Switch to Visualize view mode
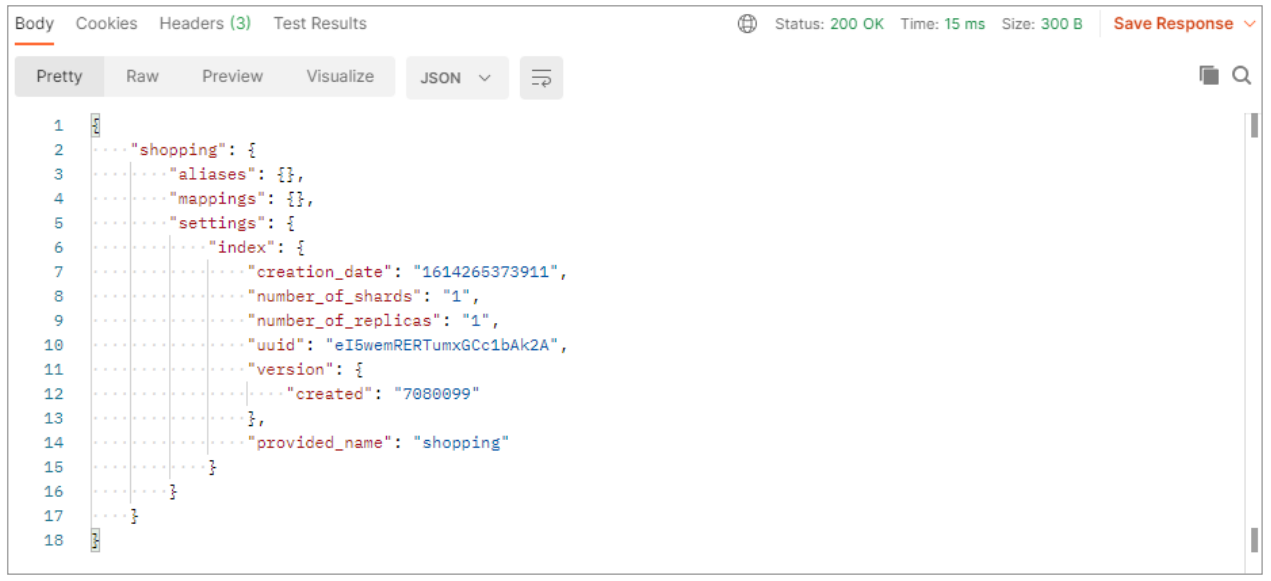The height and width of the screenshot is (581, 1271). tap(340, 77)
